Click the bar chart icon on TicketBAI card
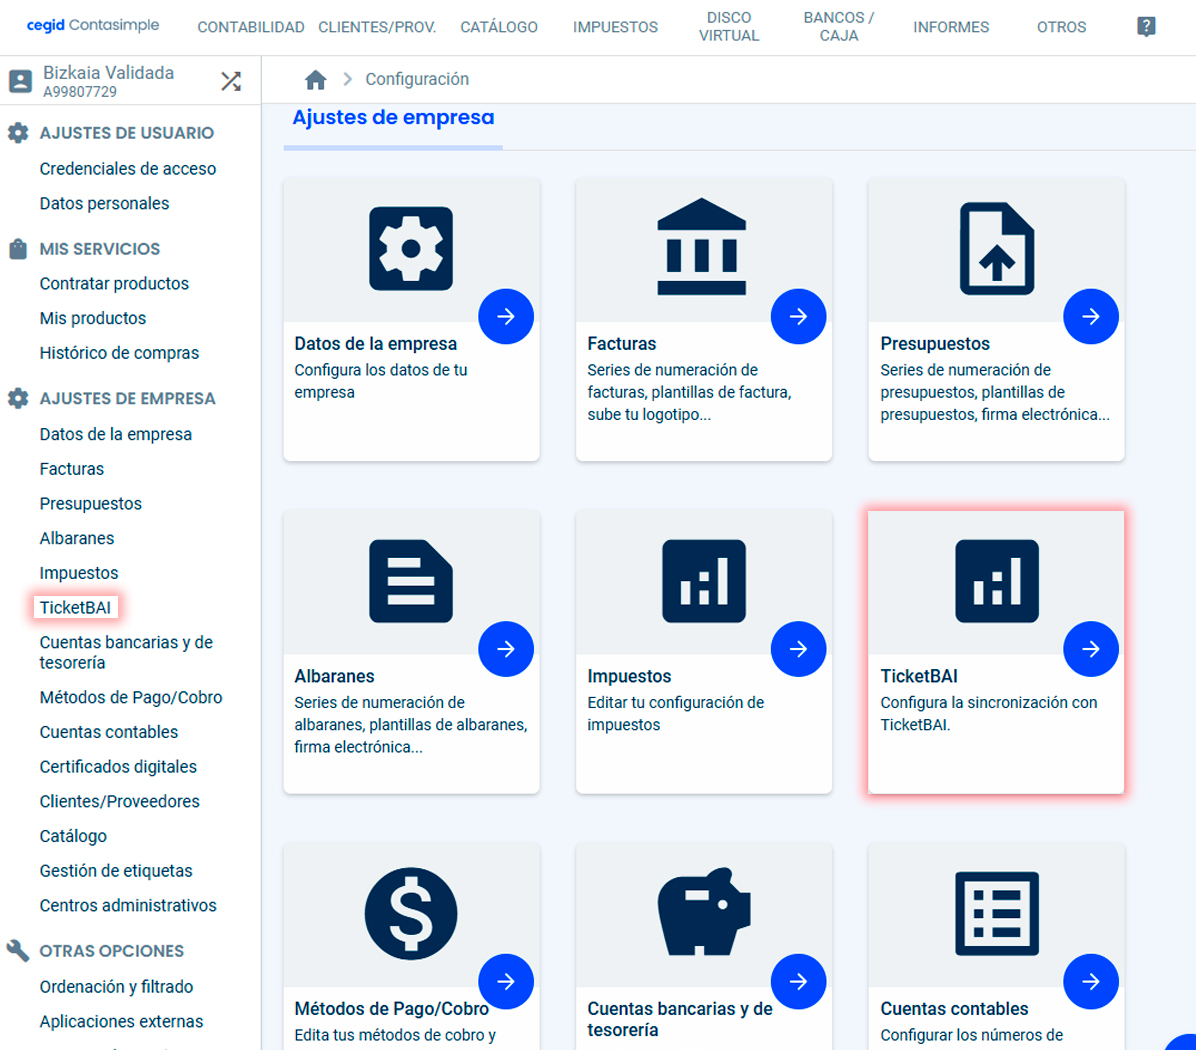The height and width of the screenshot is (1050, 1196). click(x=997, y=581)
